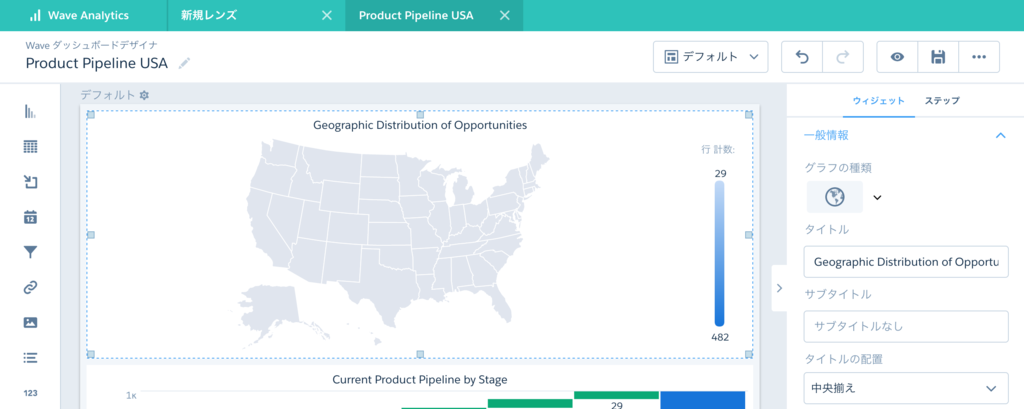Add a number widget (123) icon
Viewport: 1024px width, 409px height.
(x=30, y=393)
